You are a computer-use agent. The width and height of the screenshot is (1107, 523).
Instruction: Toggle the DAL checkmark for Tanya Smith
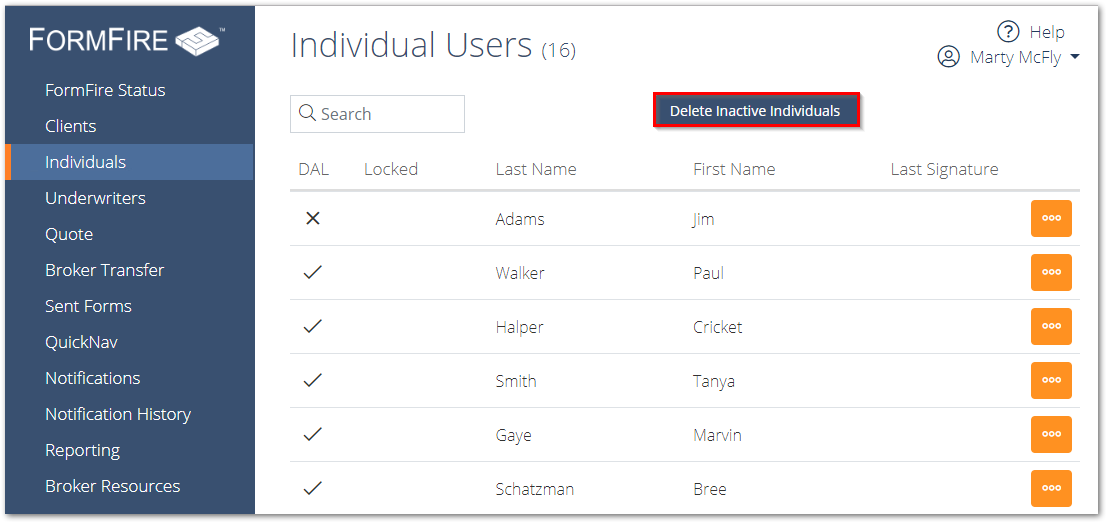(313, 381)
